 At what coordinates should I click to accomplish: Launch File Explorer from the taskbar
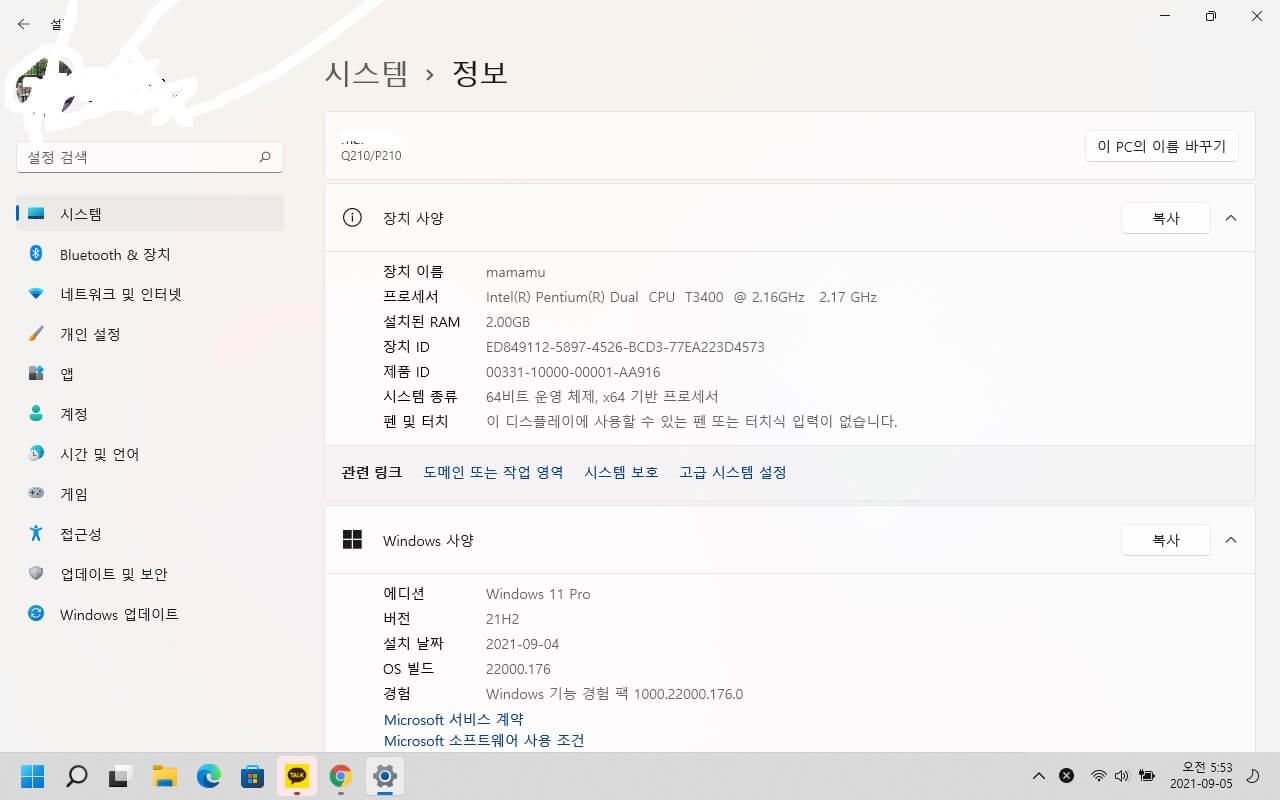pyautogui.click(x=165, y=775)
